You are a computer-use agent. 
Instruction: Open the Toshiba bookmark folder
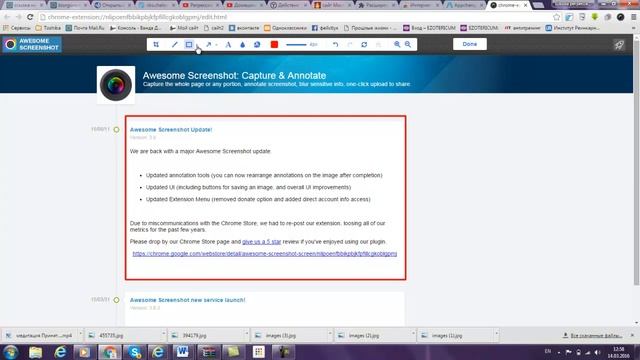[x=48, y=28]
